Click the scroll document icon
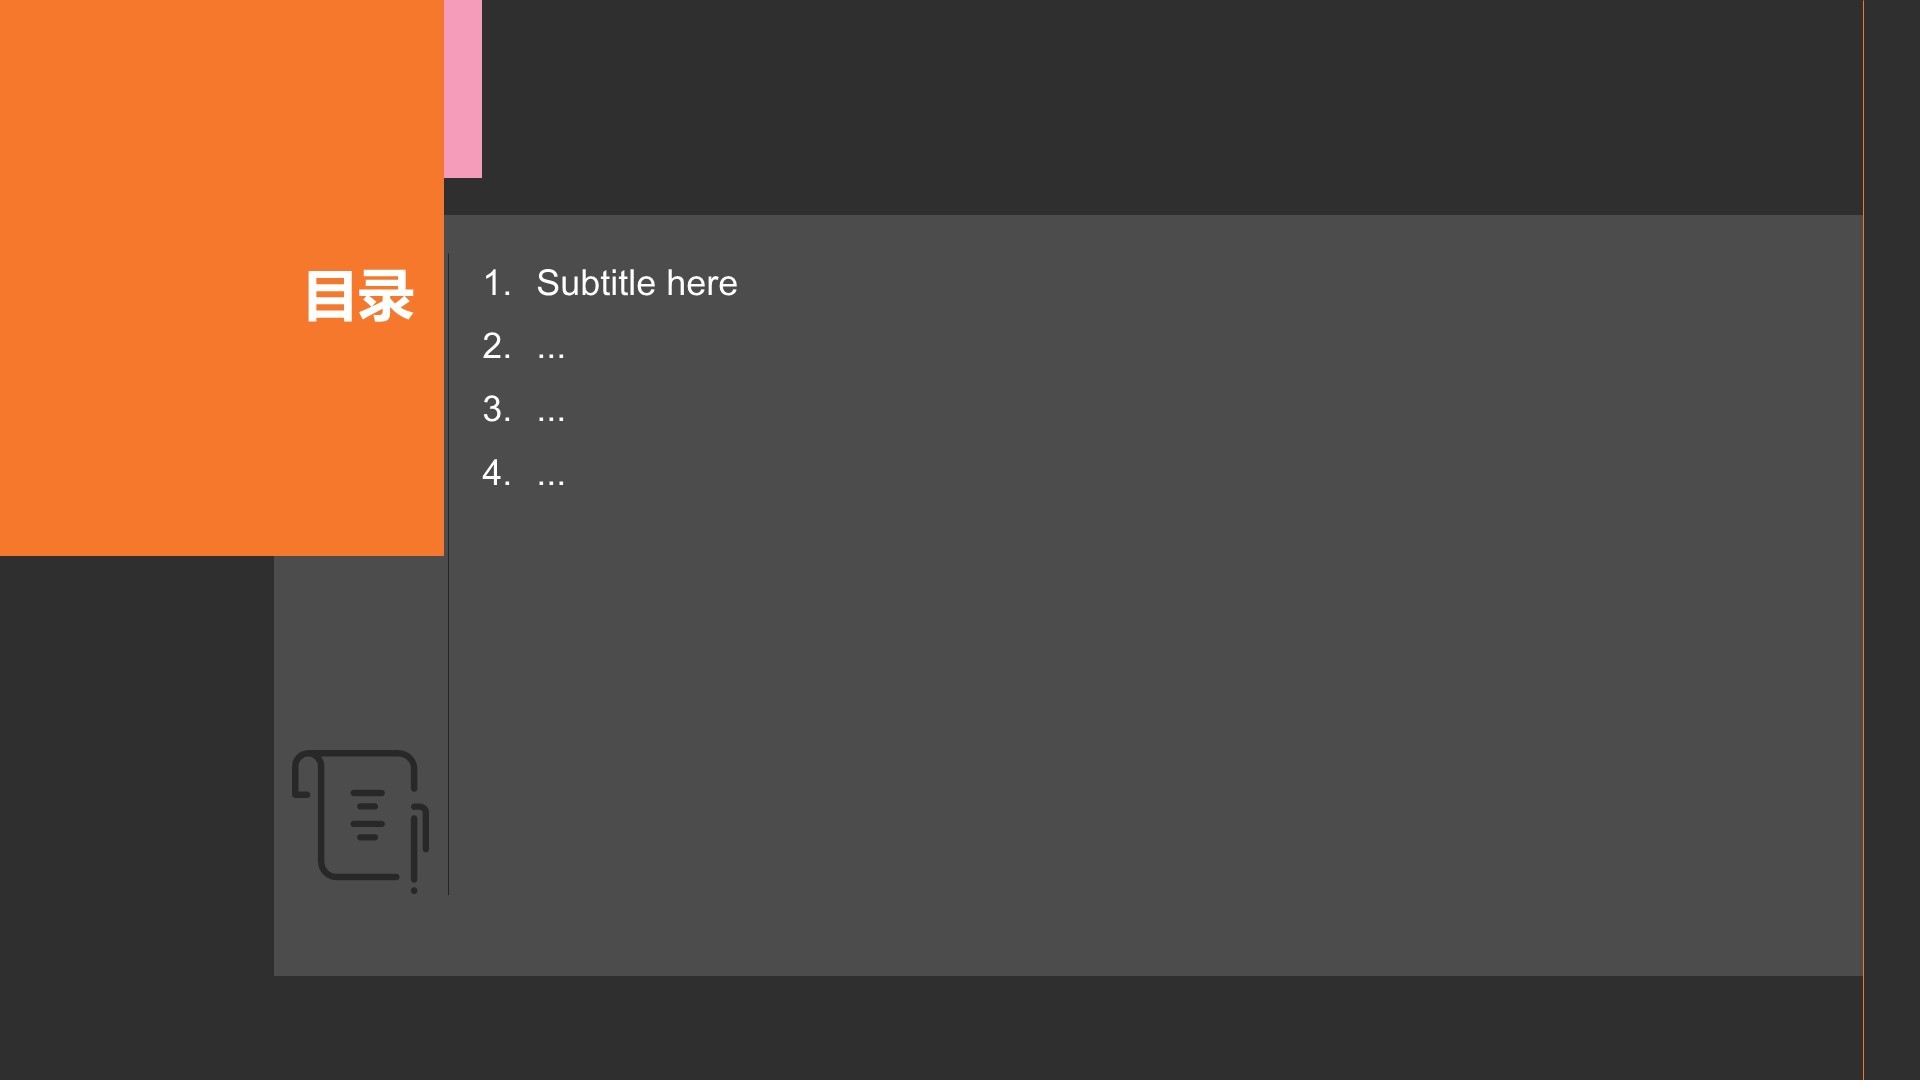The image size is (1920, 1080). click(x=360, y=821)
